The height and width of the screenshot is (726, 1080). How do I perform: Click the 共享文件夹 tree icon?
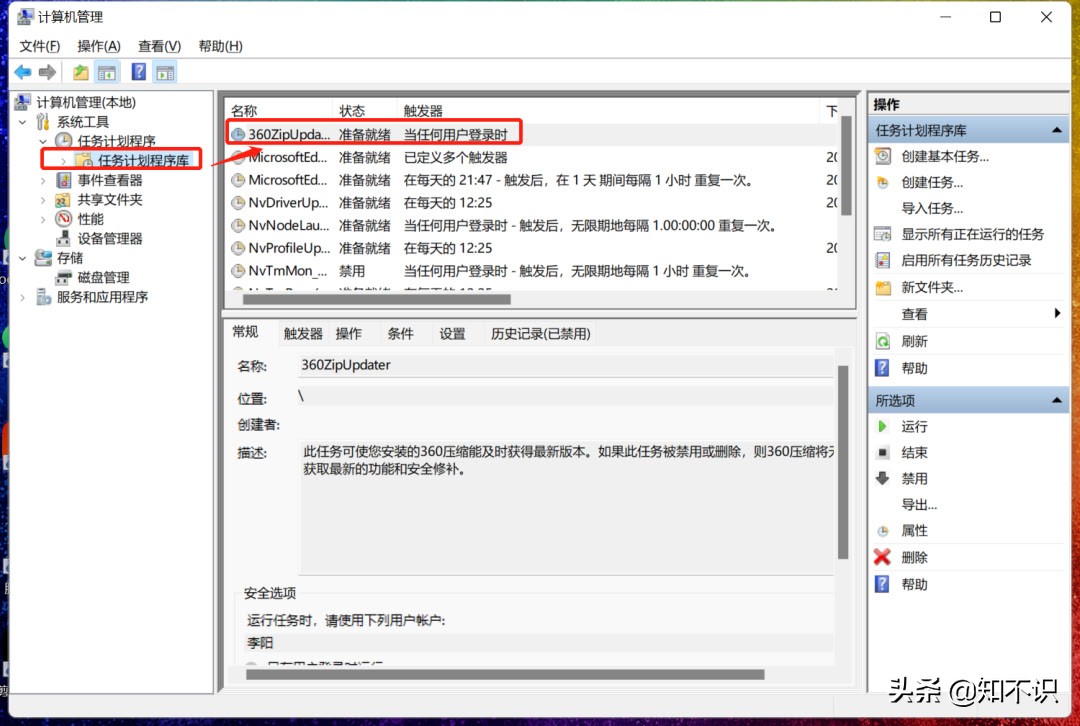click(63, 200)
